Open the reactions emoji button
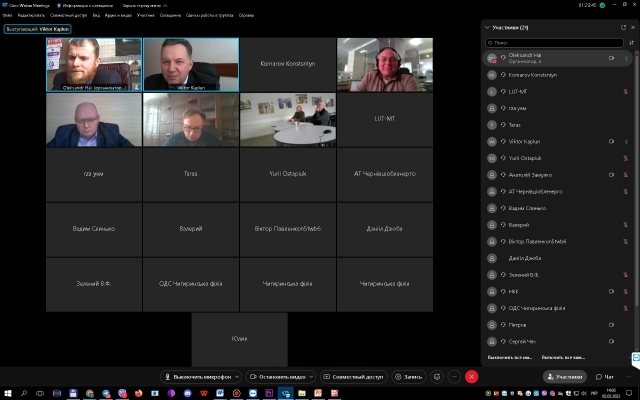Viewport: 640px width, 400px height. [436, 377]
